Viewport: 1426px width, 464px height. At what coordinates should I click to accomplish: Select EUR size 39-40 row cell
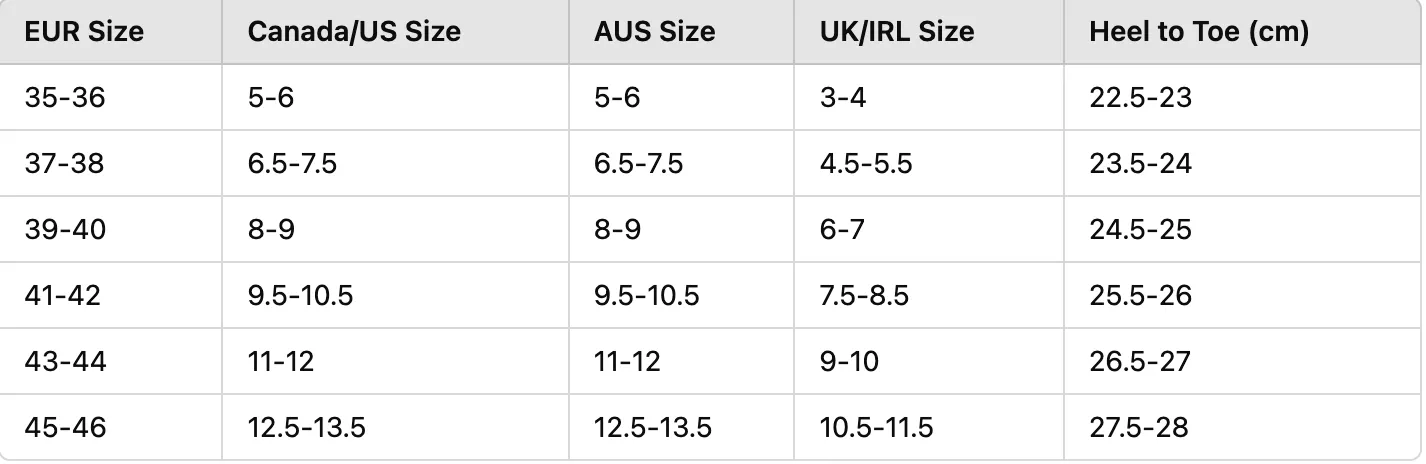coord(111,229)
